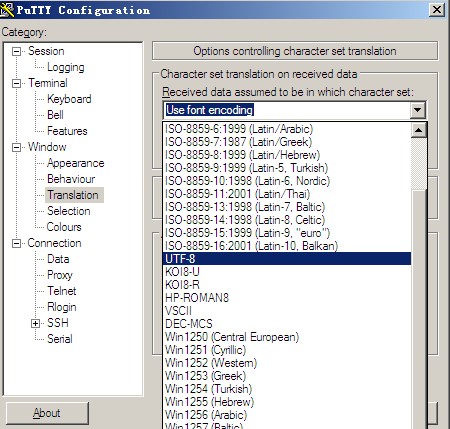Viewport: 450px width, 429px height.
Task: Open the Logging category
Action: [66, 67]
